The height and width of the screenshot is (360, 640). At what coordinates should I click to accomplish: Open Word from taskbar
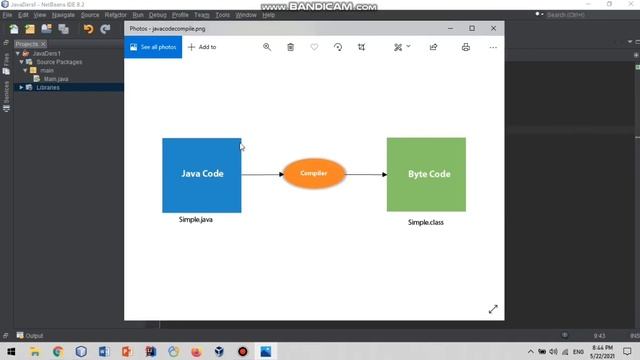[104, 351]
